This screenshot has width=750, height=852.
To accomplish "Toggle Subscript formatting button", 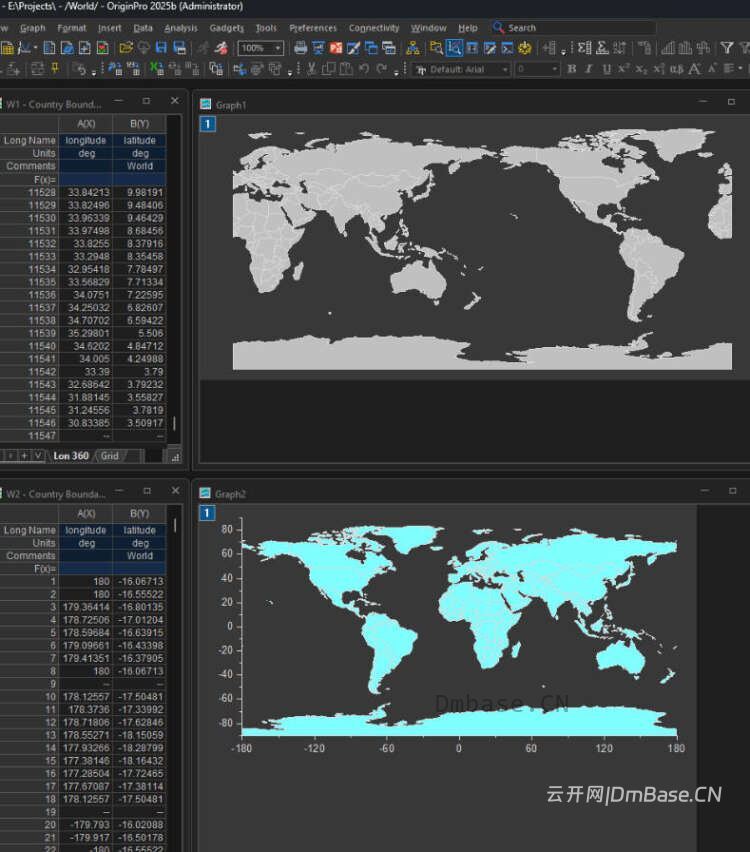I will tap(641, 69).
